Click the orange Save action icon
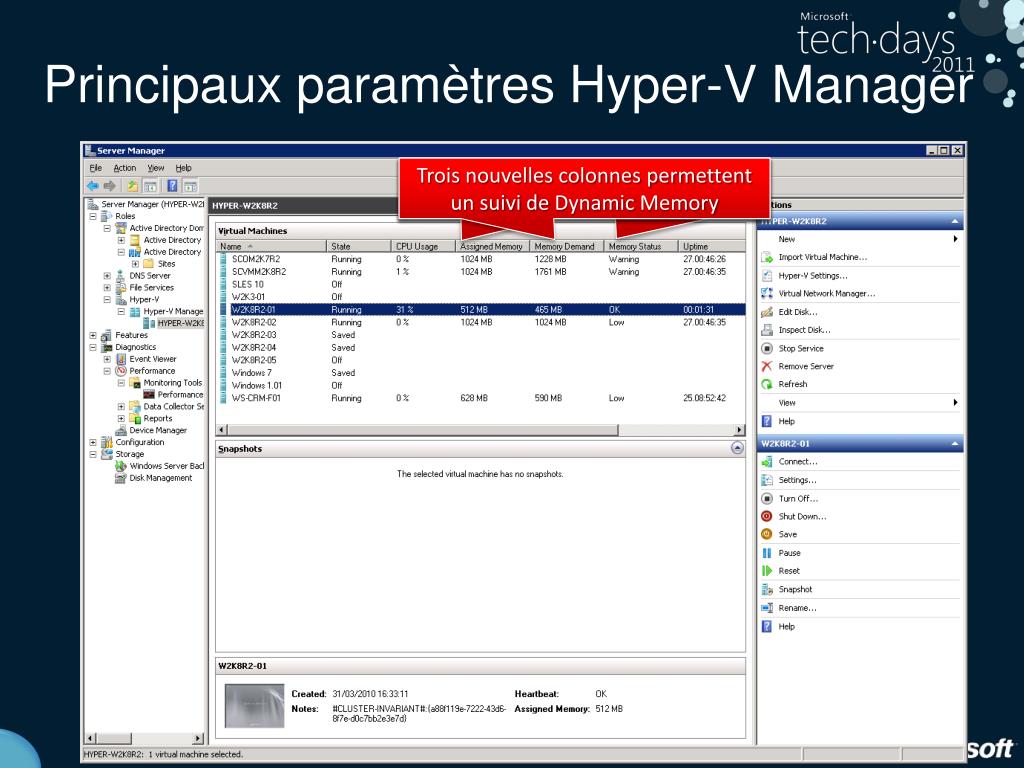 767,534
